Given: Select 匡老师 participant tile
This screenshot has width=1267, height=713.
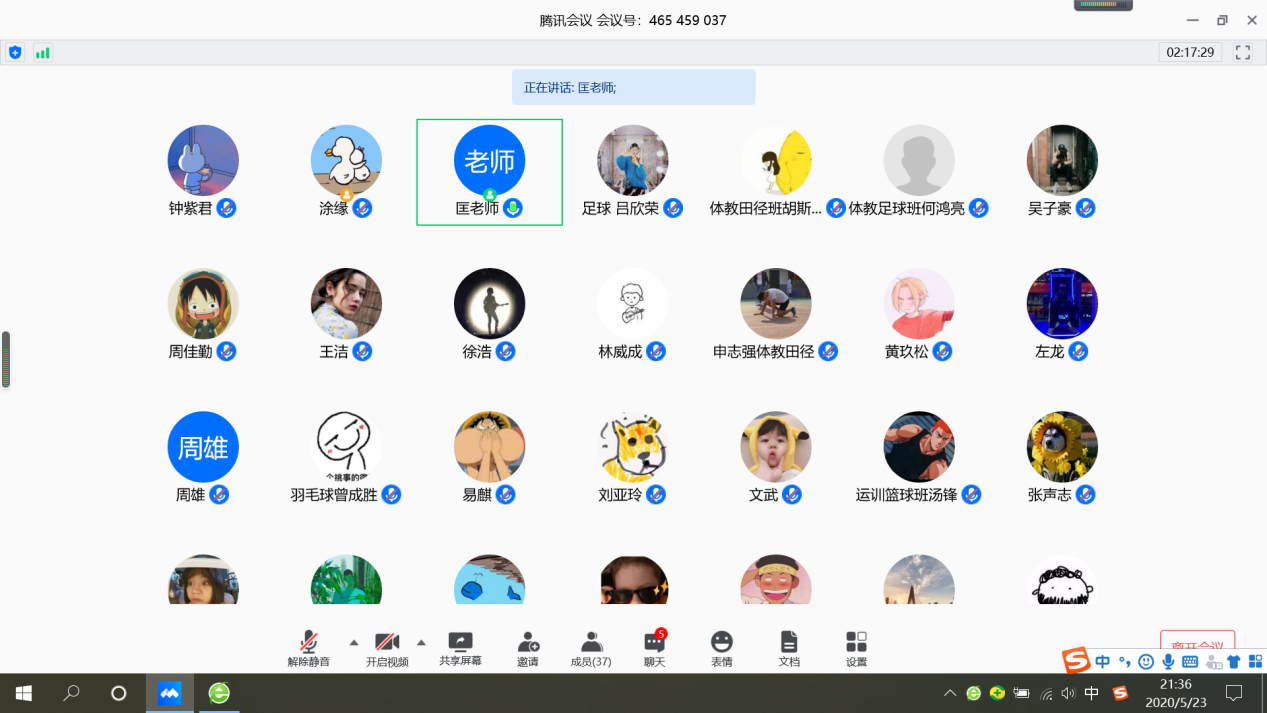Looking at the screenshot, I should click(x=489, y=172).
